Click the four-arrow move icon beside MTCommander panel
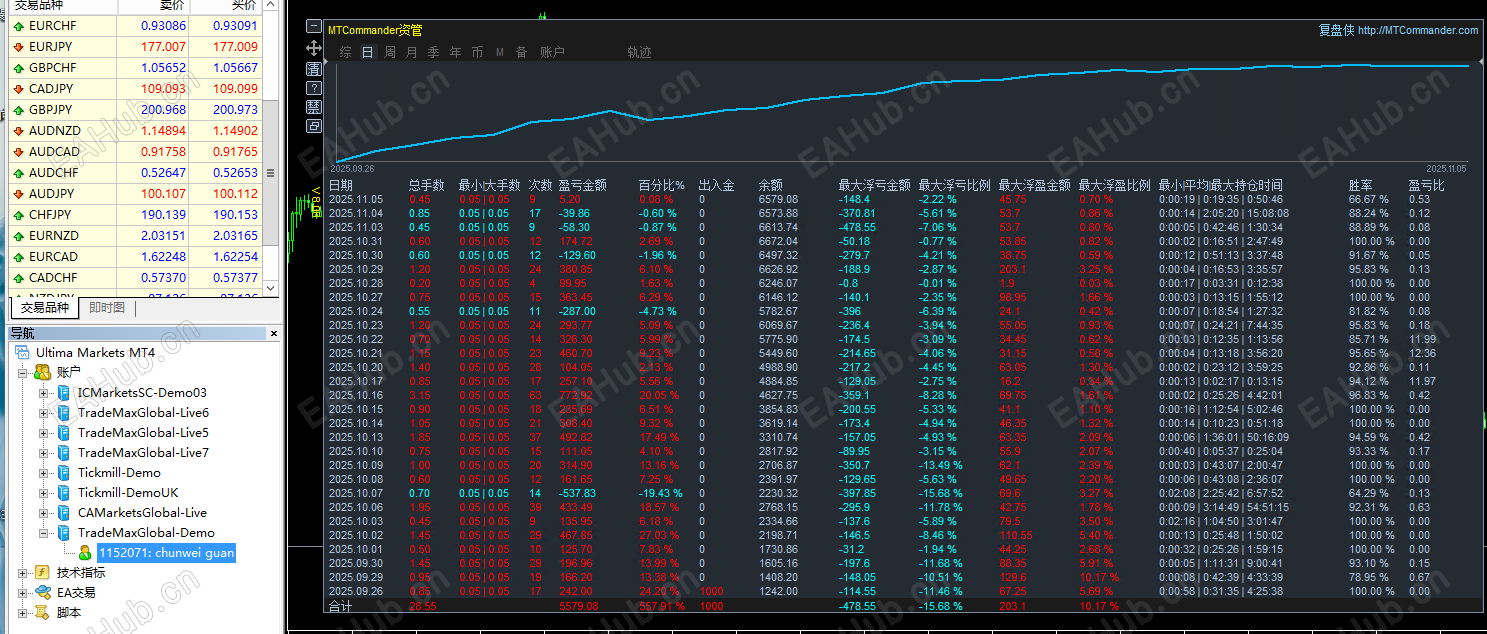The width and height of the screenshot is (1487, 634). coord(314,47)
